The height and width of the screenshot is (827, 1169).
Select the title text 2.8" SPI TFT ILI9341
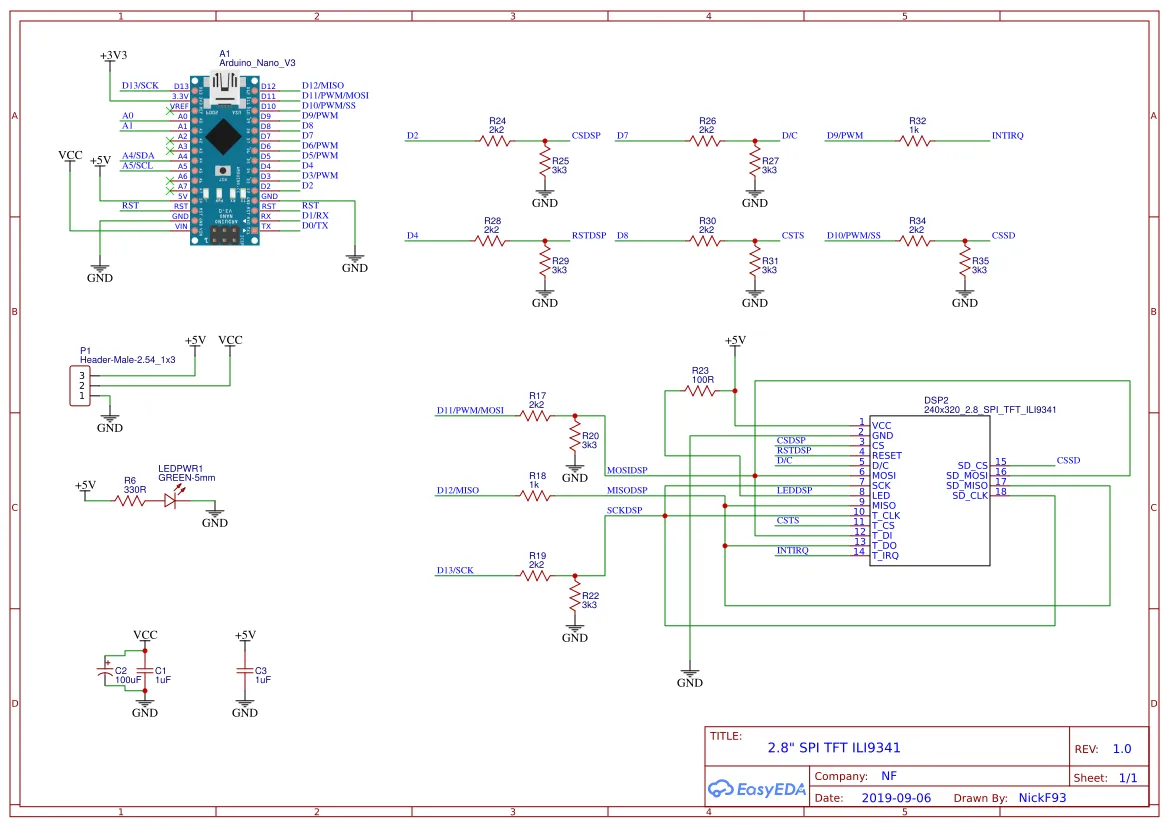(834, 748)
